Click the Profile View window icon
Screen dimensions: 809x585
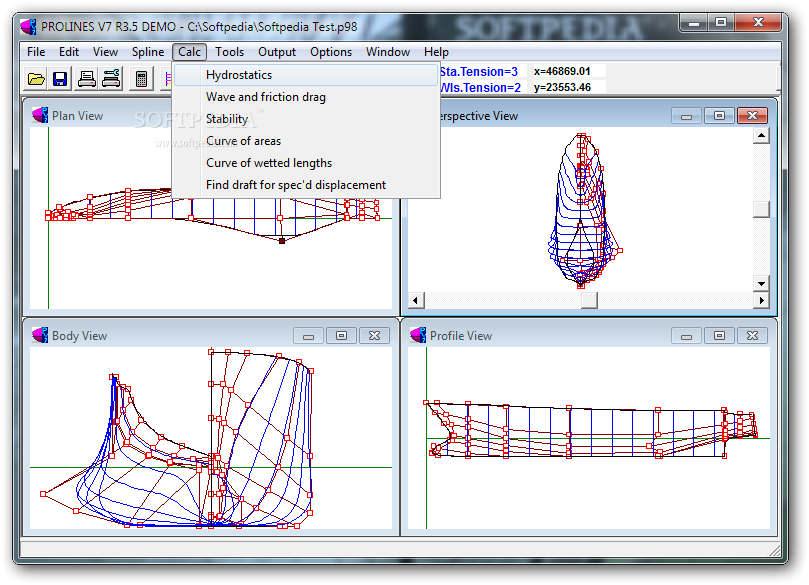tap(418, 335)
